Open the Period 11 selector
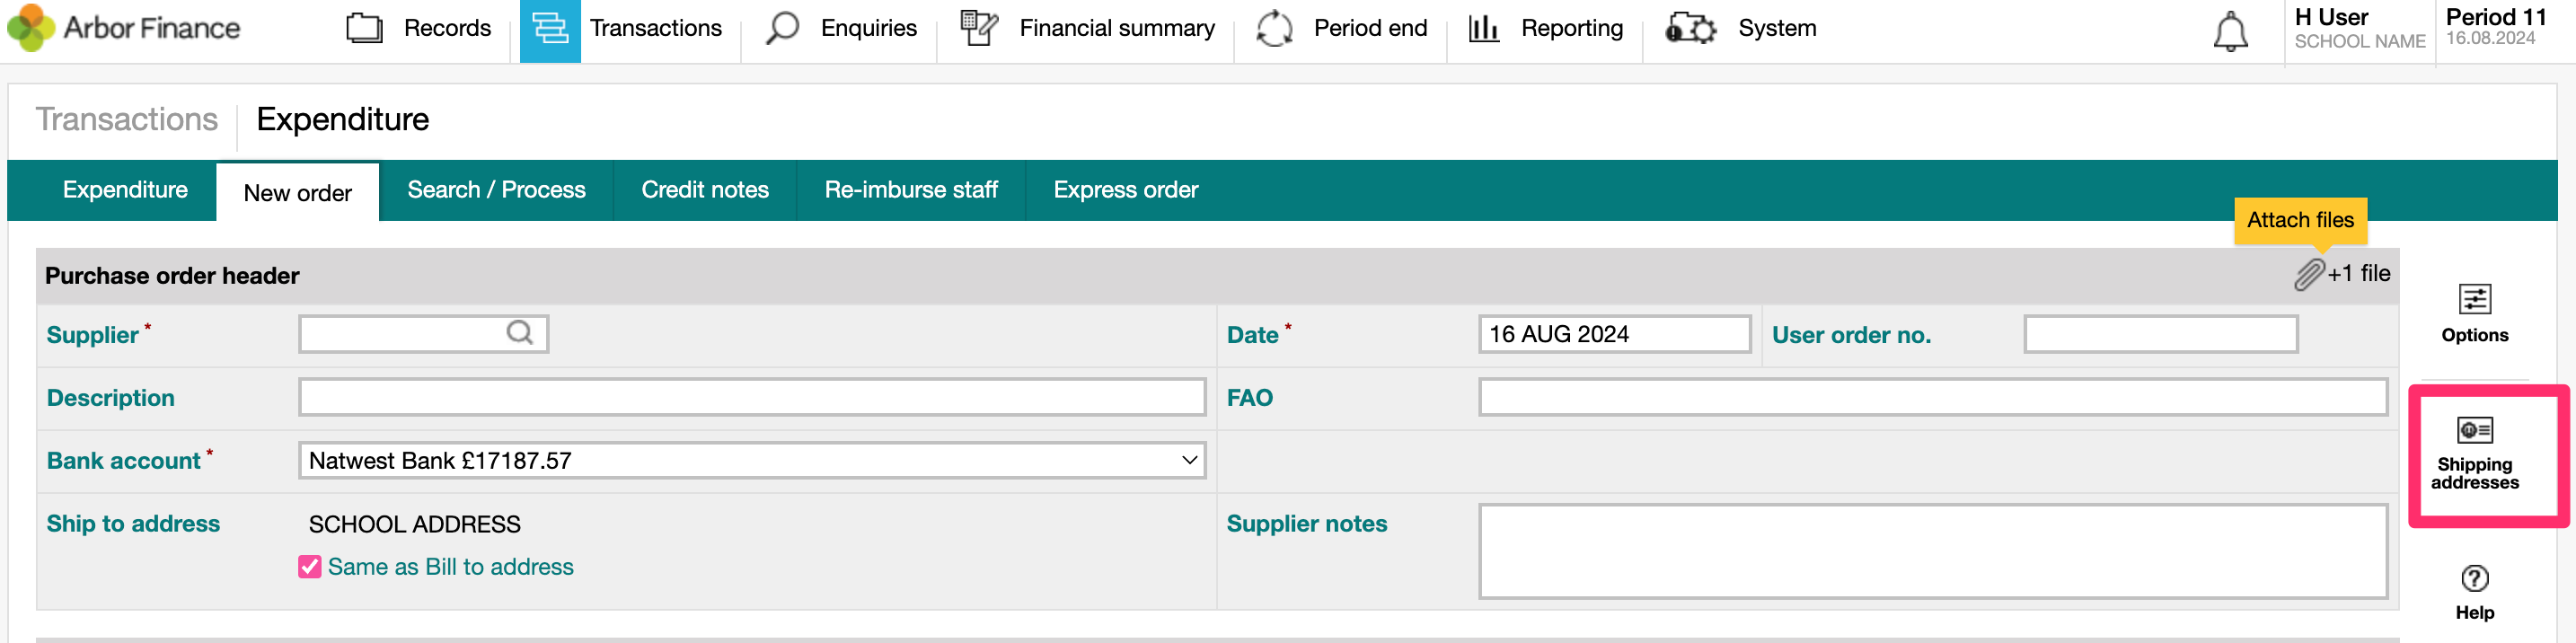Image resolution: width=2576 pixels, height=643 pixels. point(2495,28)
